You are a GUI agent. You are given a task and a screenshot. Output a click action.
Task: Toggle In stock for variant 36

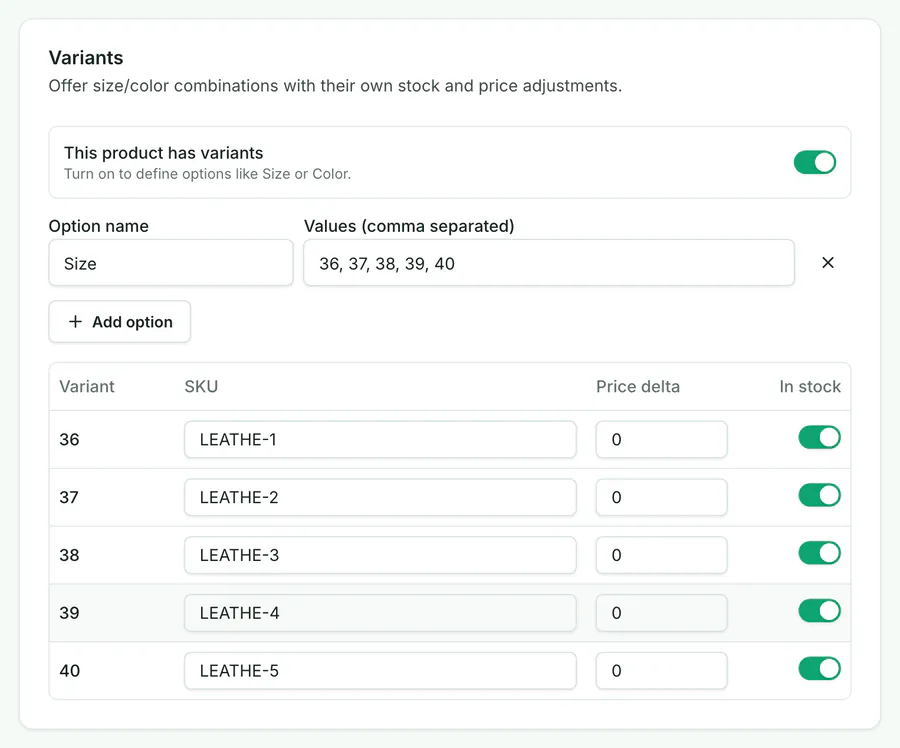click(819, 438)
